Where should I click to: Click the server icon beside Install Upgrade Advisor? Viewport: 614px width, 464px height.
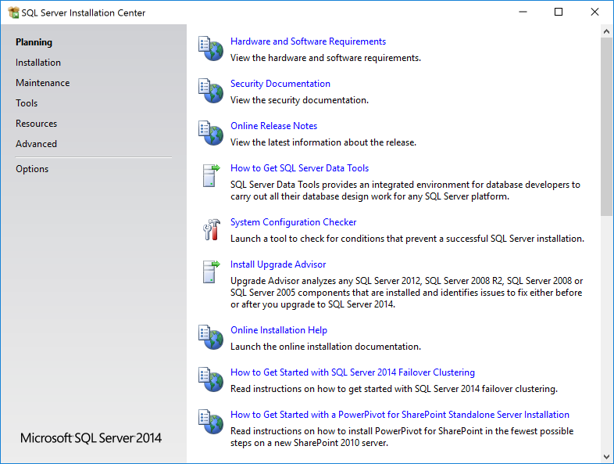click(211, 272)
